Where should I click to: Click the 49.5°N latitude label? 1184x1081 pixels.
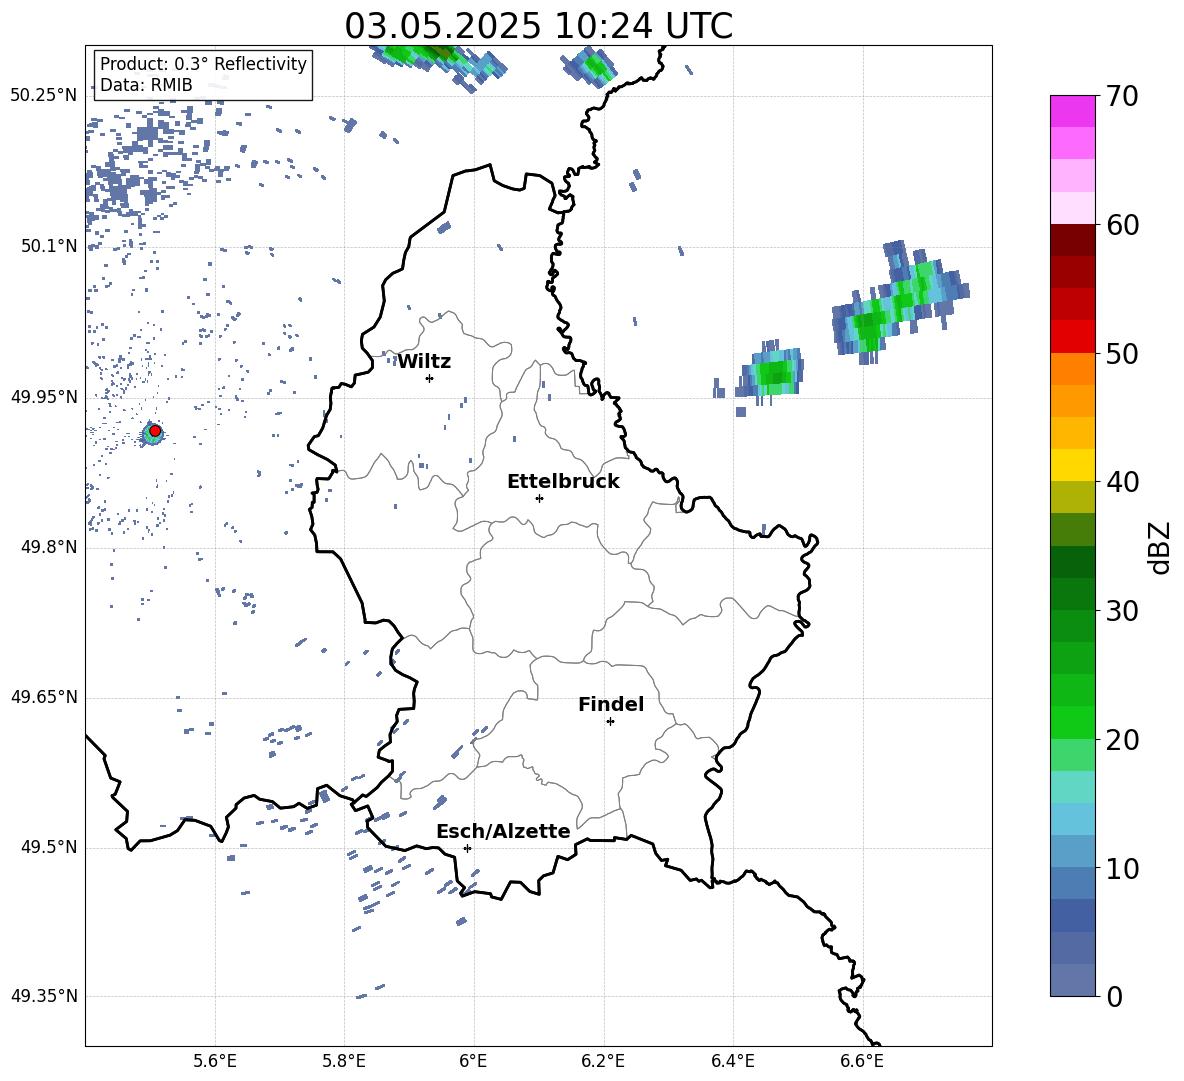pos(49,848)
